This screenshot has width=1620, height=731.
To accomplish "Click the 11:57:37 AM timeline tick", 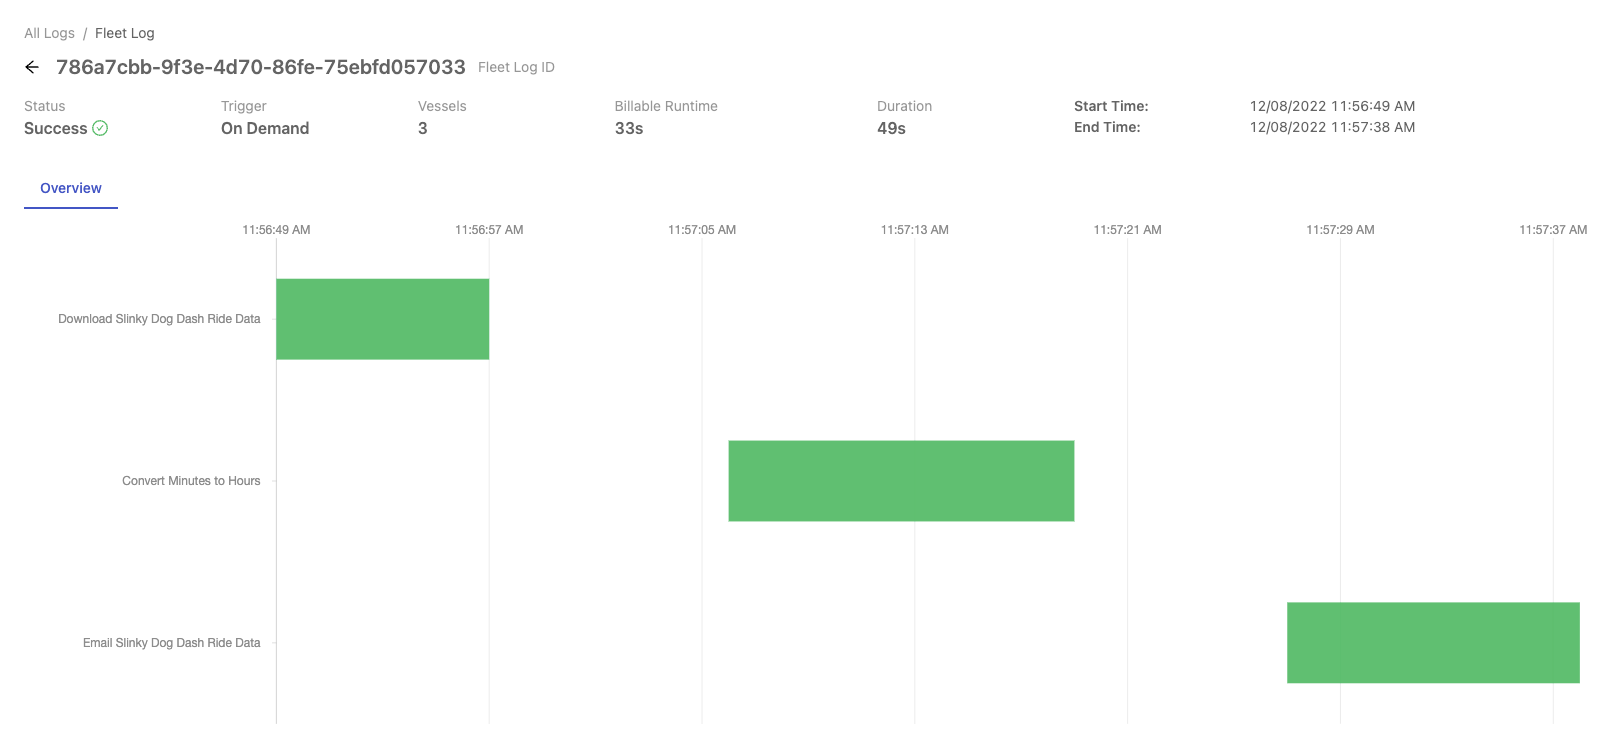I will point(1553,230).
